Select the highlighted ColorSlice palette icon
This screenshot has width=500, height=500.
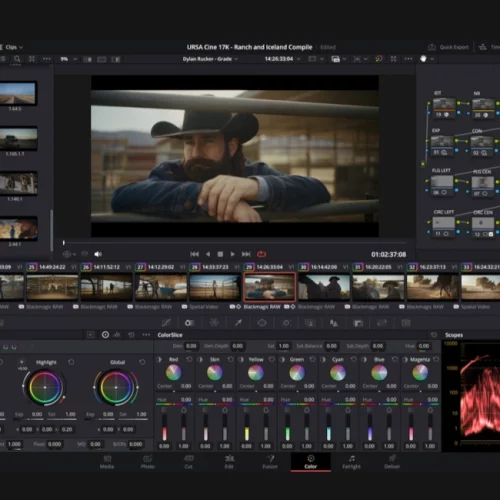point(189,323)
